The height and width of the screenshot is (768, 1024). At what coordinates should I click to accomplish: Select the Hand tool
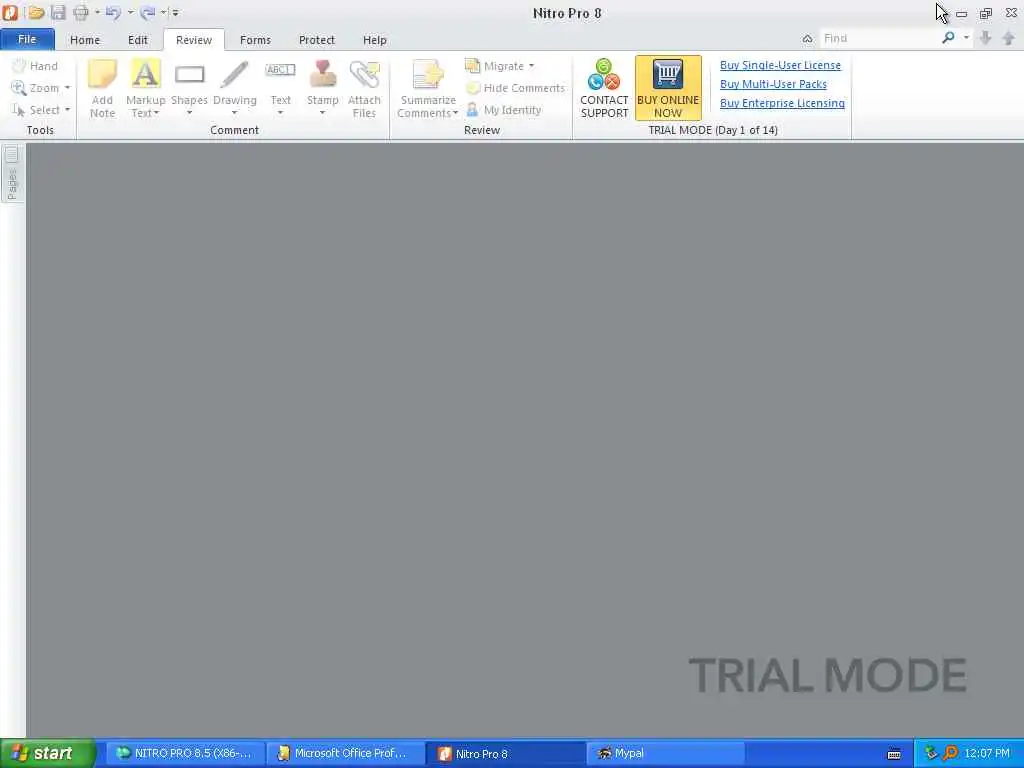35,66
